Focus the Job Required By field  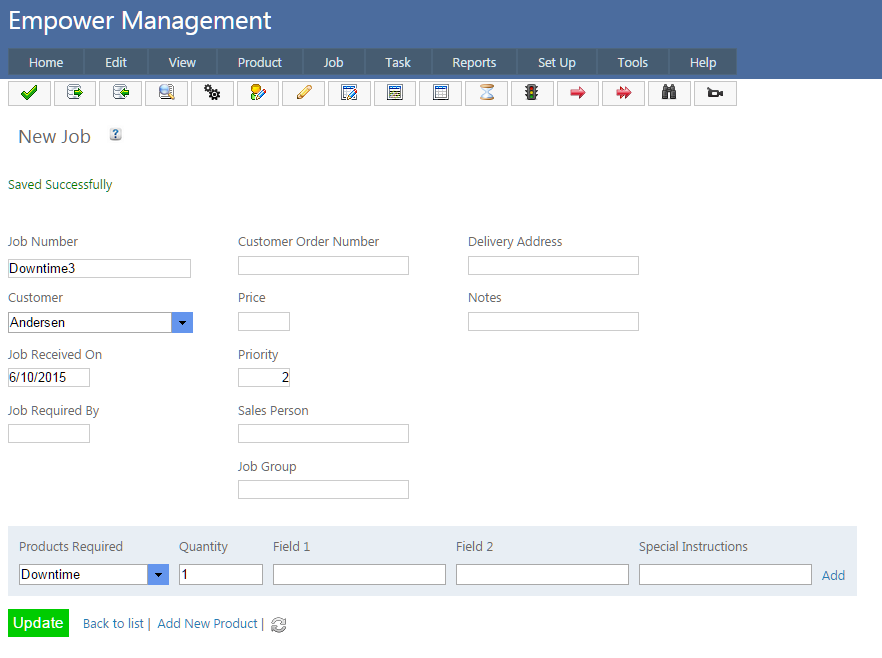click(49, 433)
